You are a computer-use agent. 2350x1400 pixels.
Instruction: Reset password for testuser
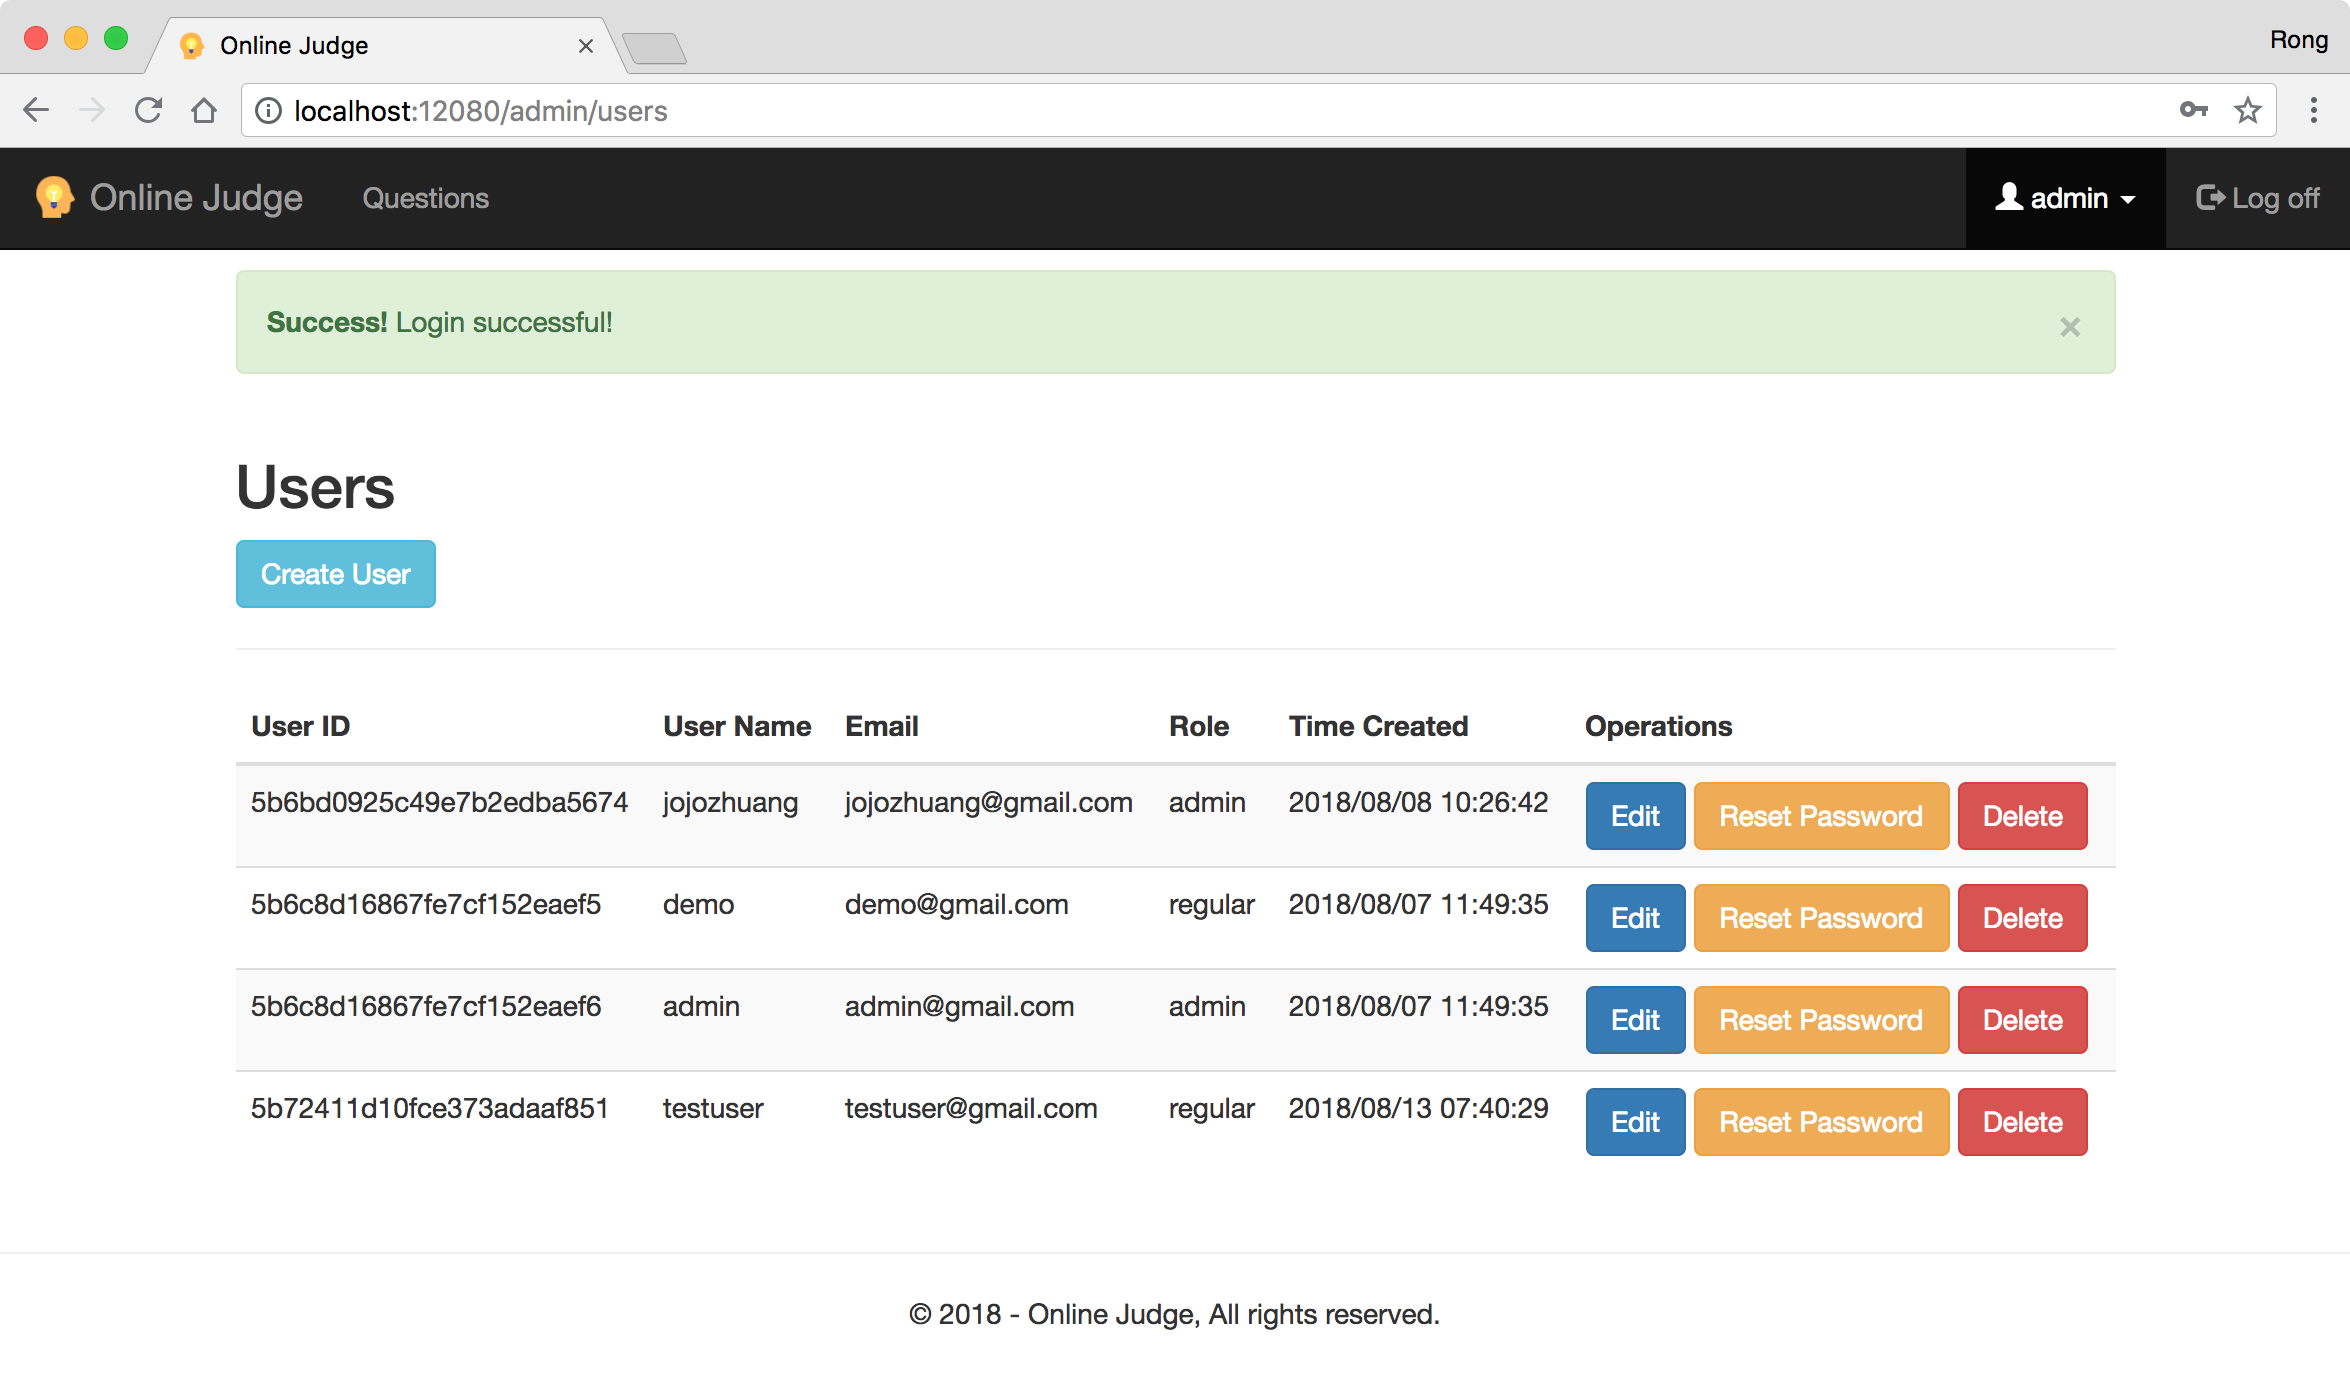1821,1122
